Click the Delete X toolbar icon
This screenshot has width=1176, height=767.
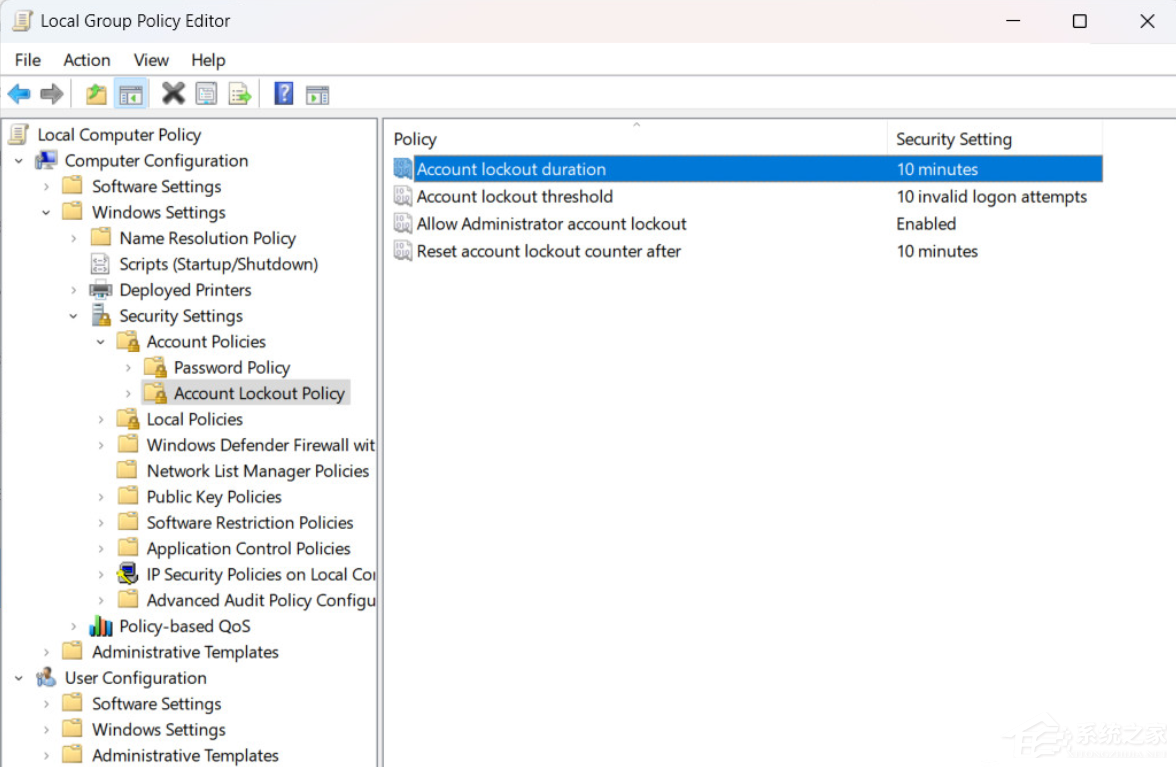pos(173,94)
